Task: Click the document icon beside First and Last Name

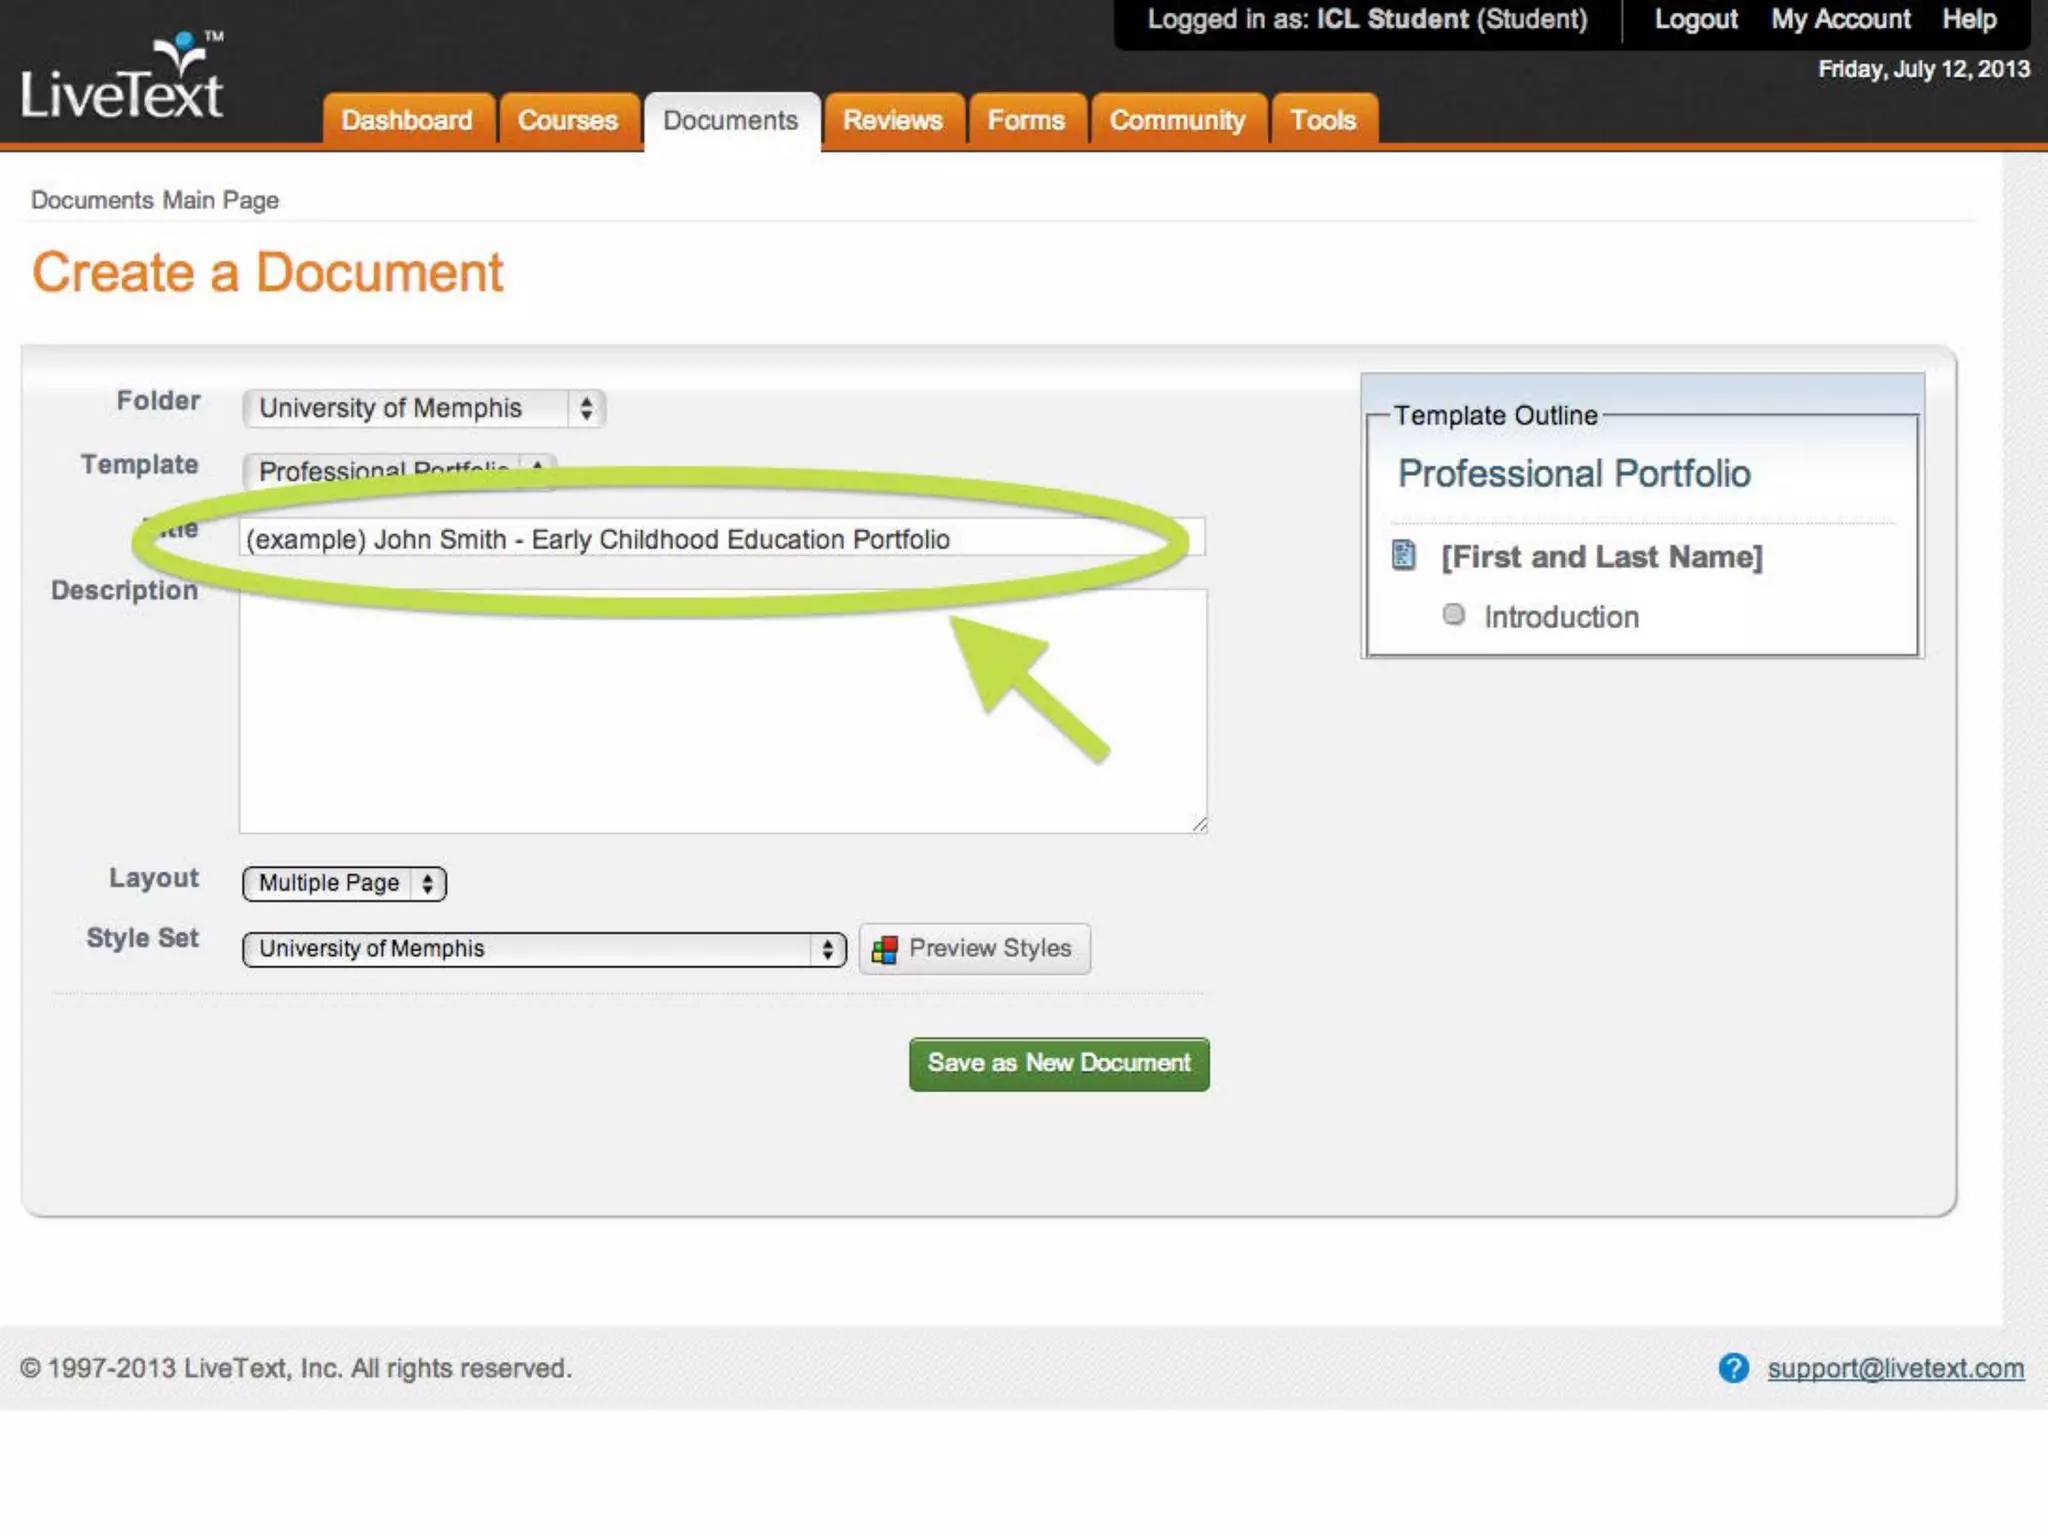Action: click(x=1404, y=555)
